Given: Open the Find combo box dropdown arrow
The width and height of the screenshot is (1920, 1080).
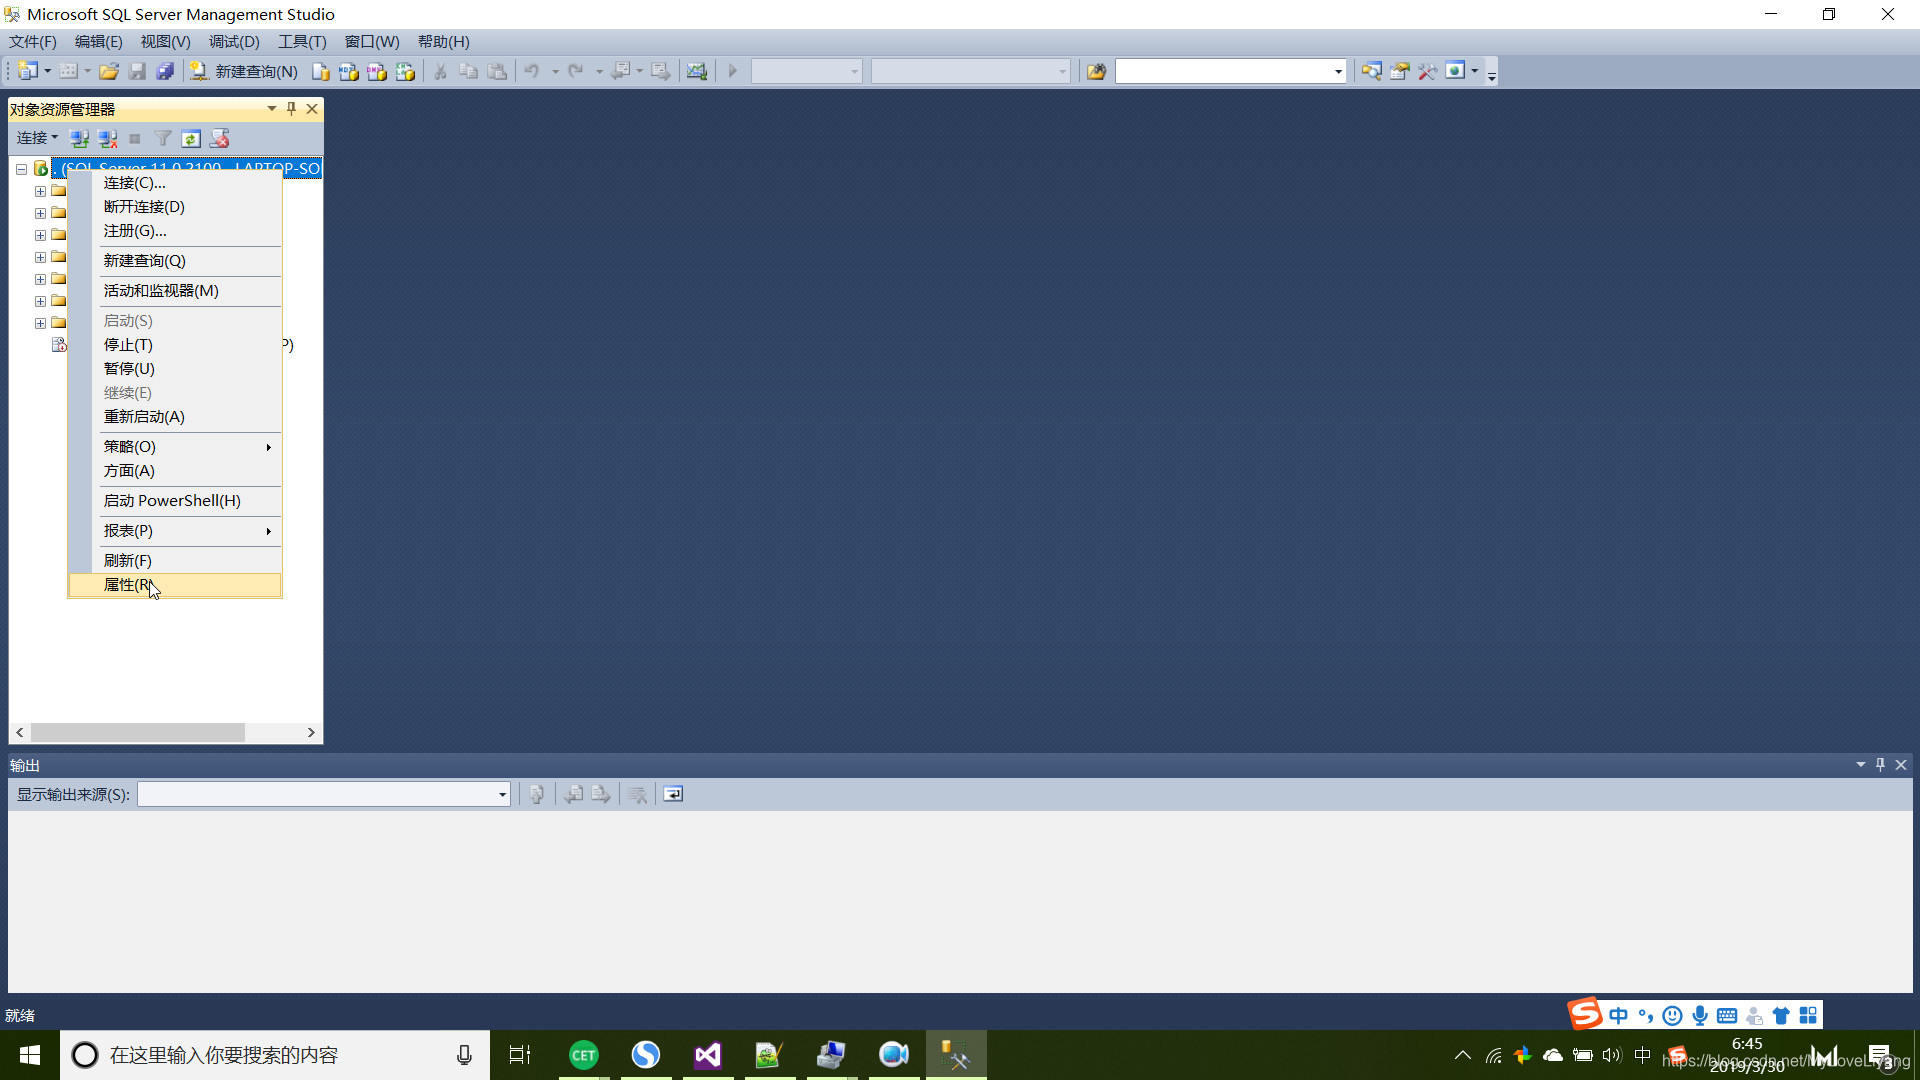Looking at the screenshot, I should tap(1338, 71).
